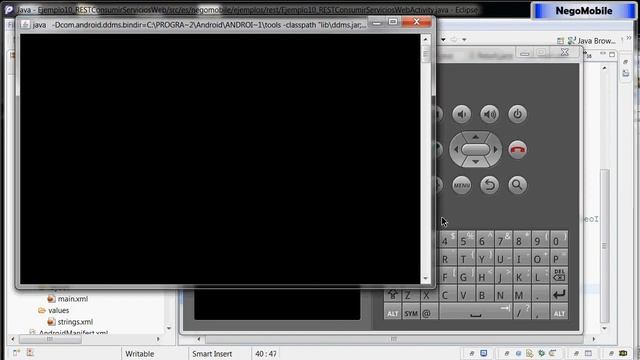640x360 pixels.
Task: Tap the emulator MENU button
Action: click(462, 185)
